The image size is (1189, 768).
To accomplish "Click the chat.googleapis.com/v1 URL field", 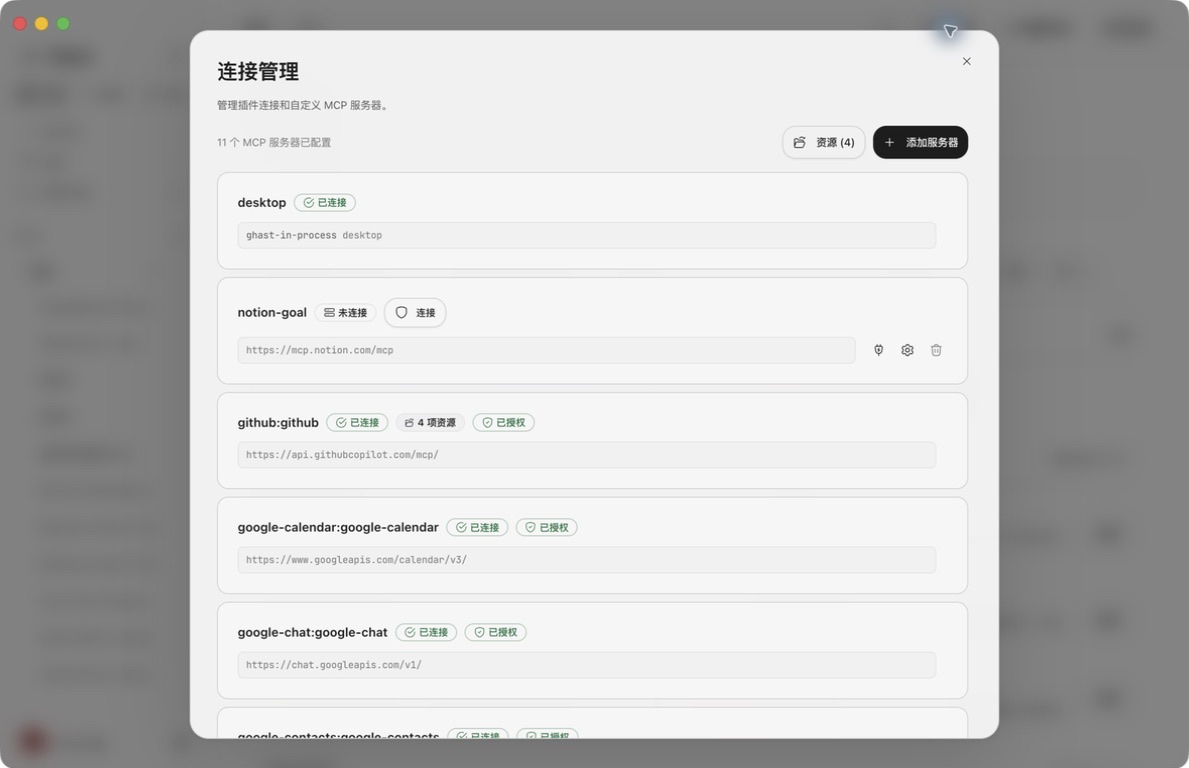I will pos(586,665).
